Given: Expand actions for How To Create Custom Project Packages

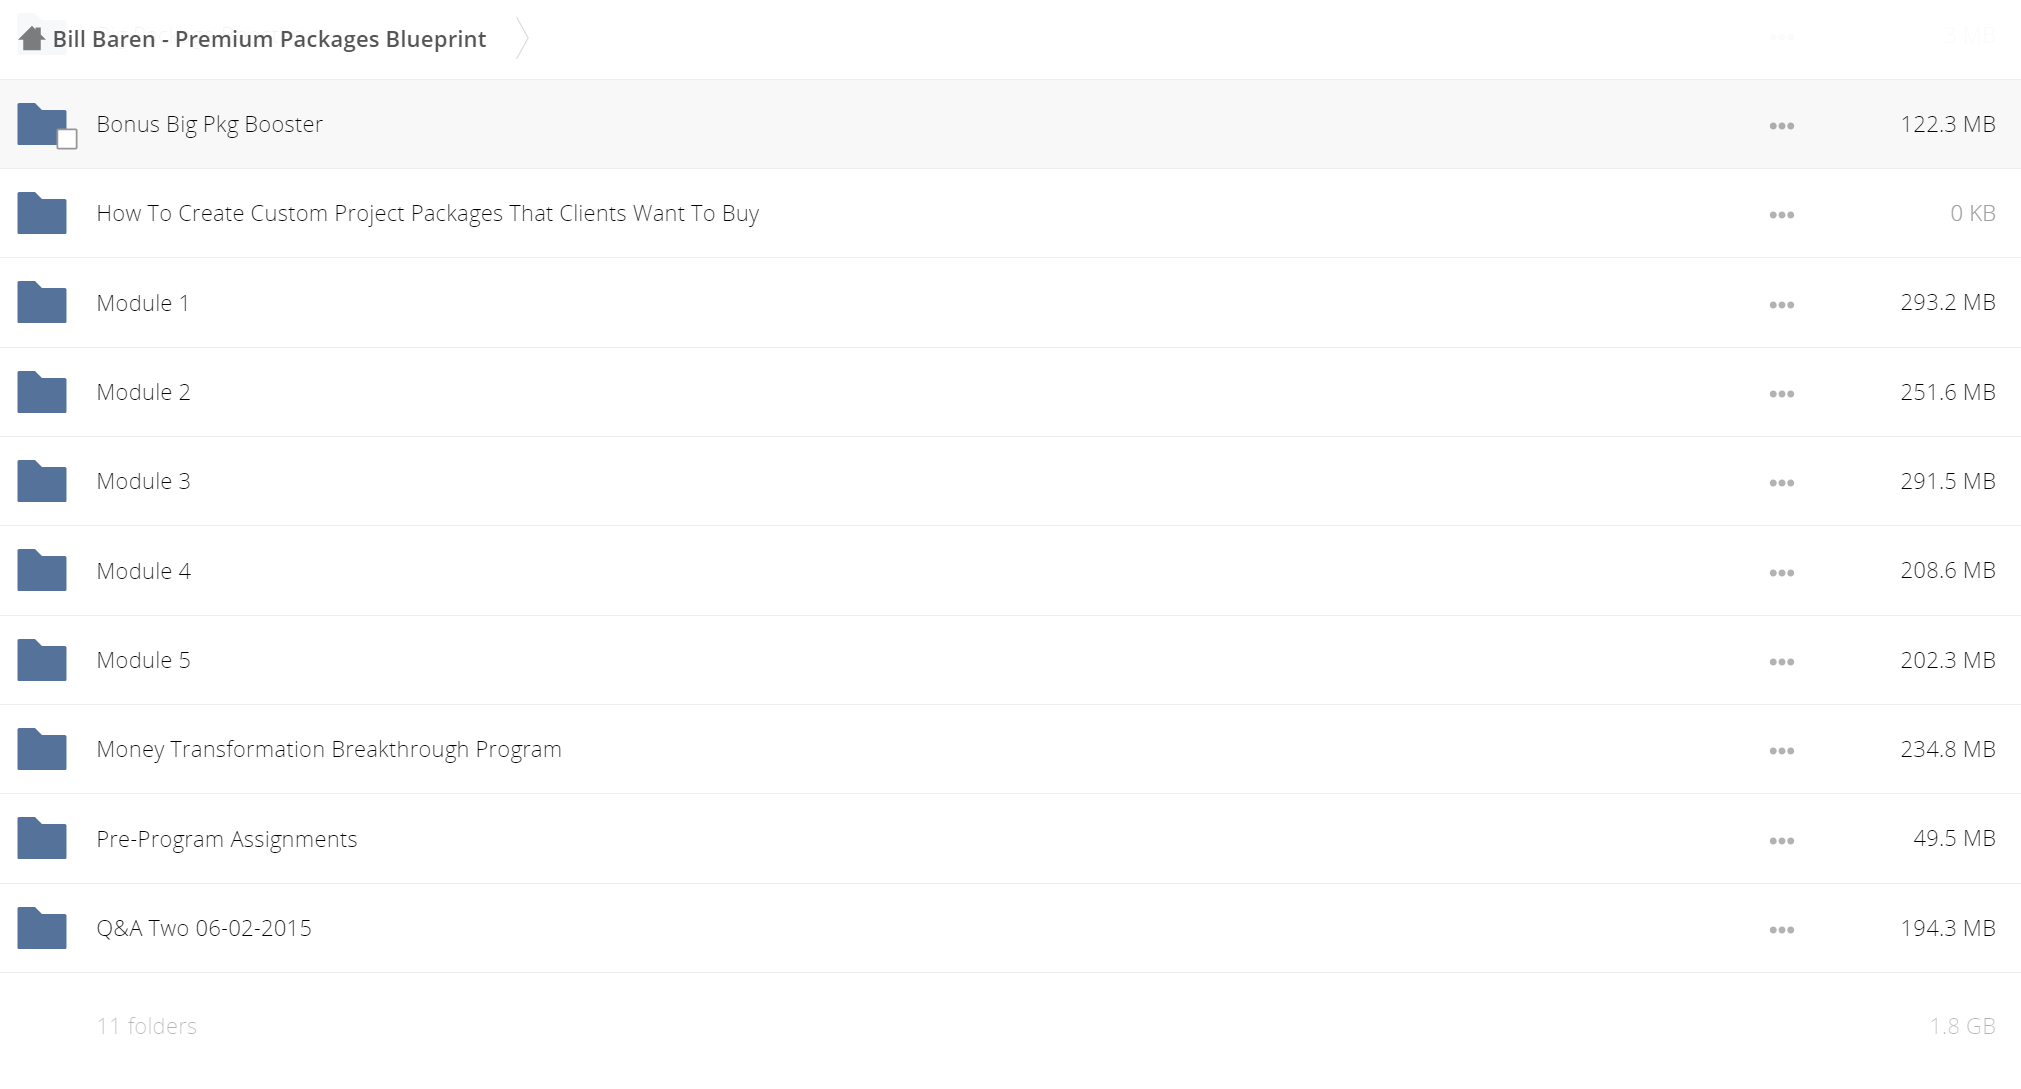Looking at the screenshot, I should point(1781,215).
